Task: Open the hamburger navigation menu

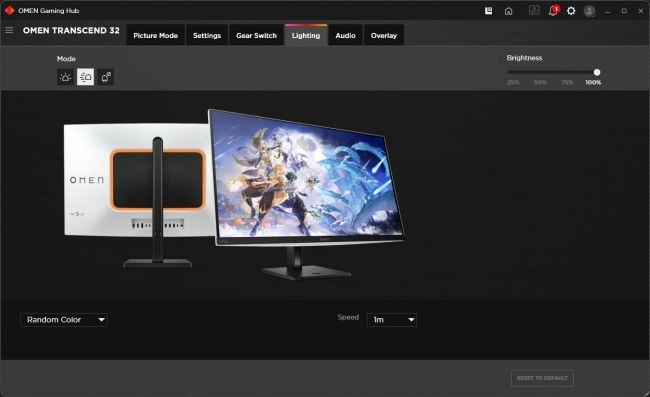Action: click(9, 30)
